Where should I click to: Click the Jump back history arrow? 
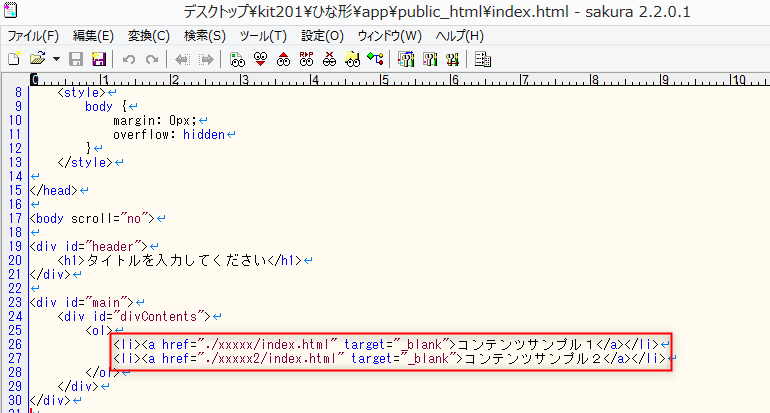182,59
